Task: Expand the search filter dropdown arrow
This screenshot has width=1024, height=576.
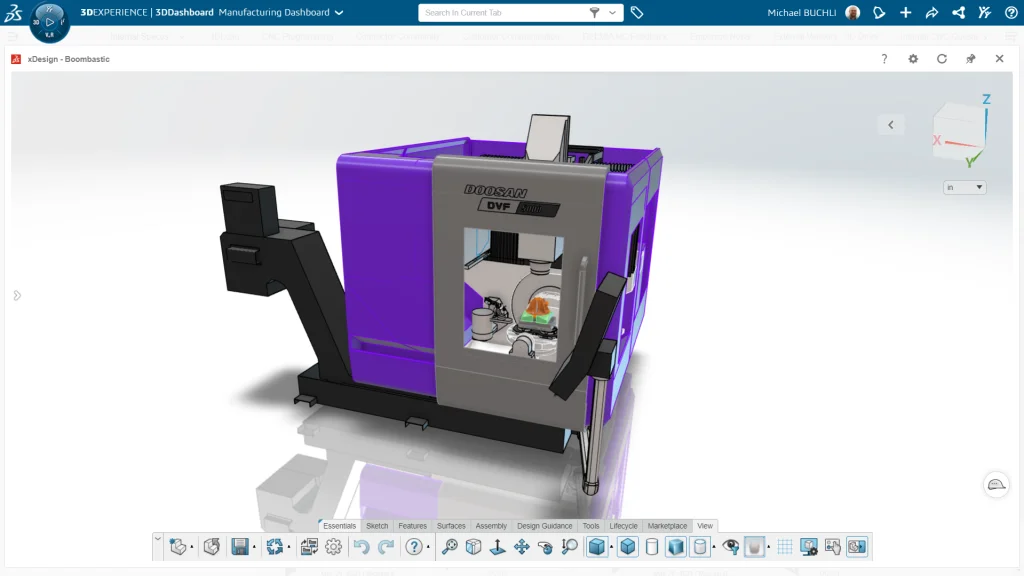Action: coord(612,13)
